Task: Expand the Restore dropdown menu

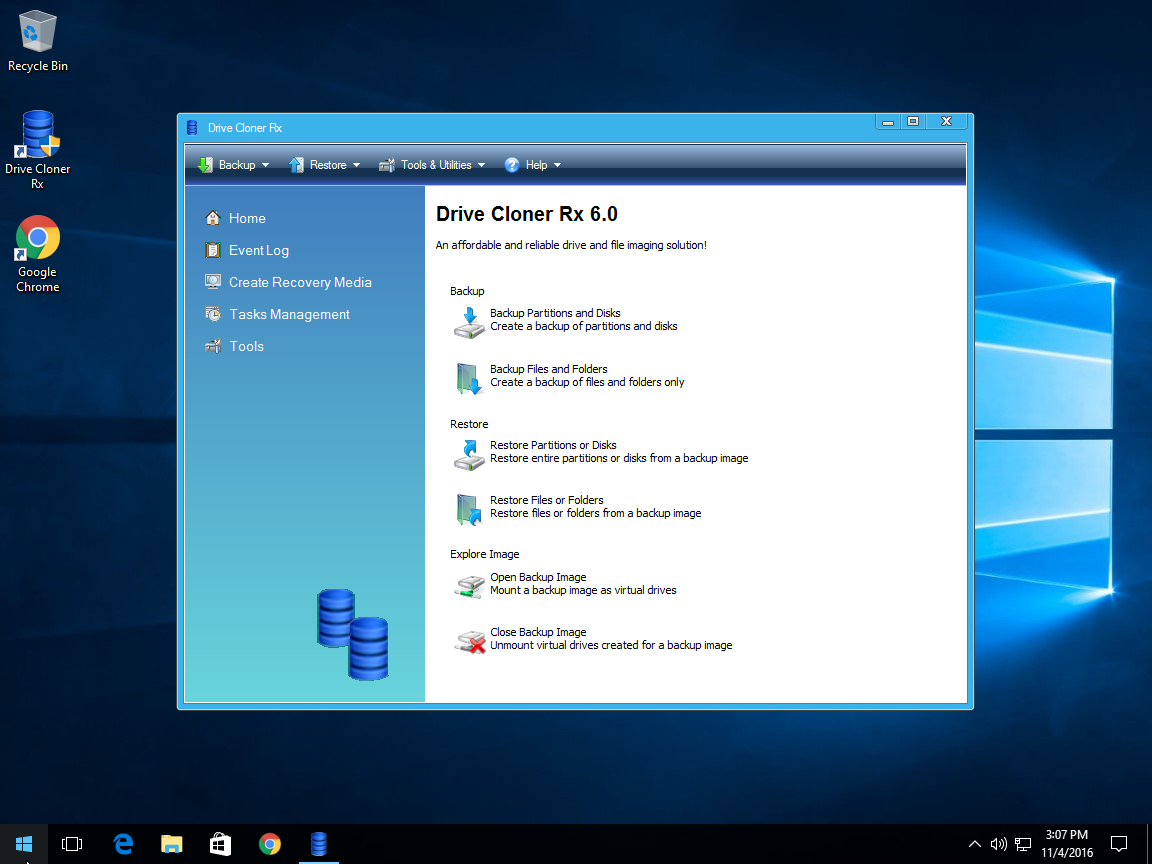Action: [x=325, y=165]
